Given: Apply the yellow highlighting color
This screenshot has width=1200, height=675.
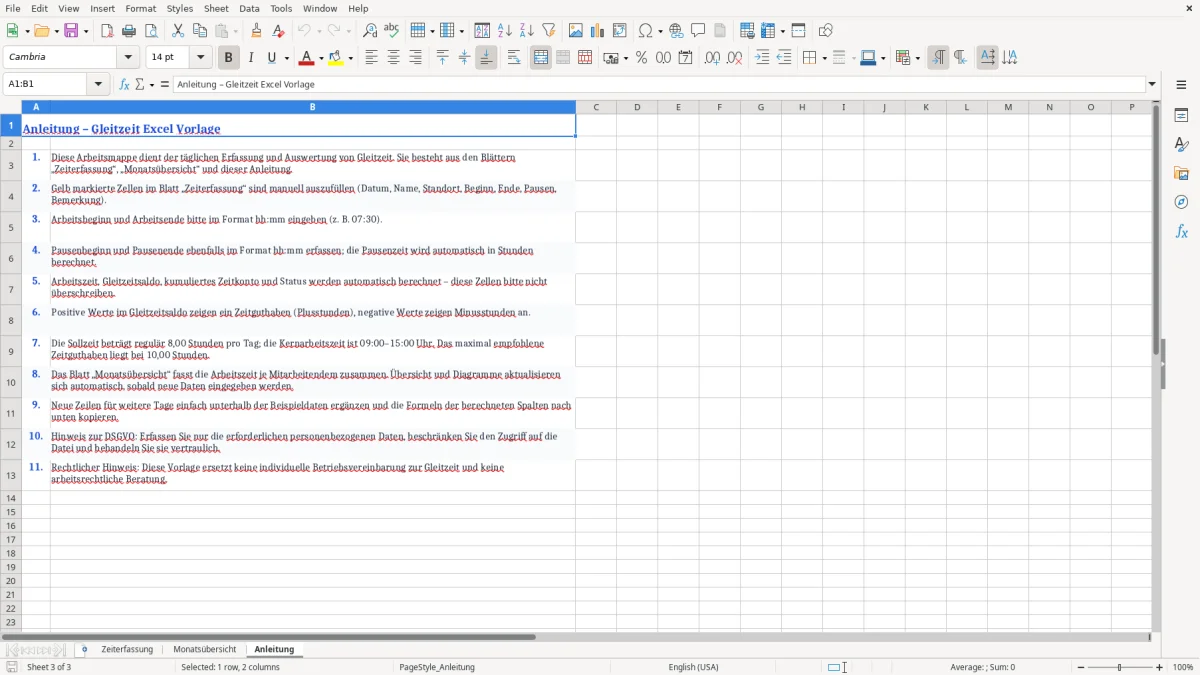Looking at the screenshot, I should [x=336, y=58].
